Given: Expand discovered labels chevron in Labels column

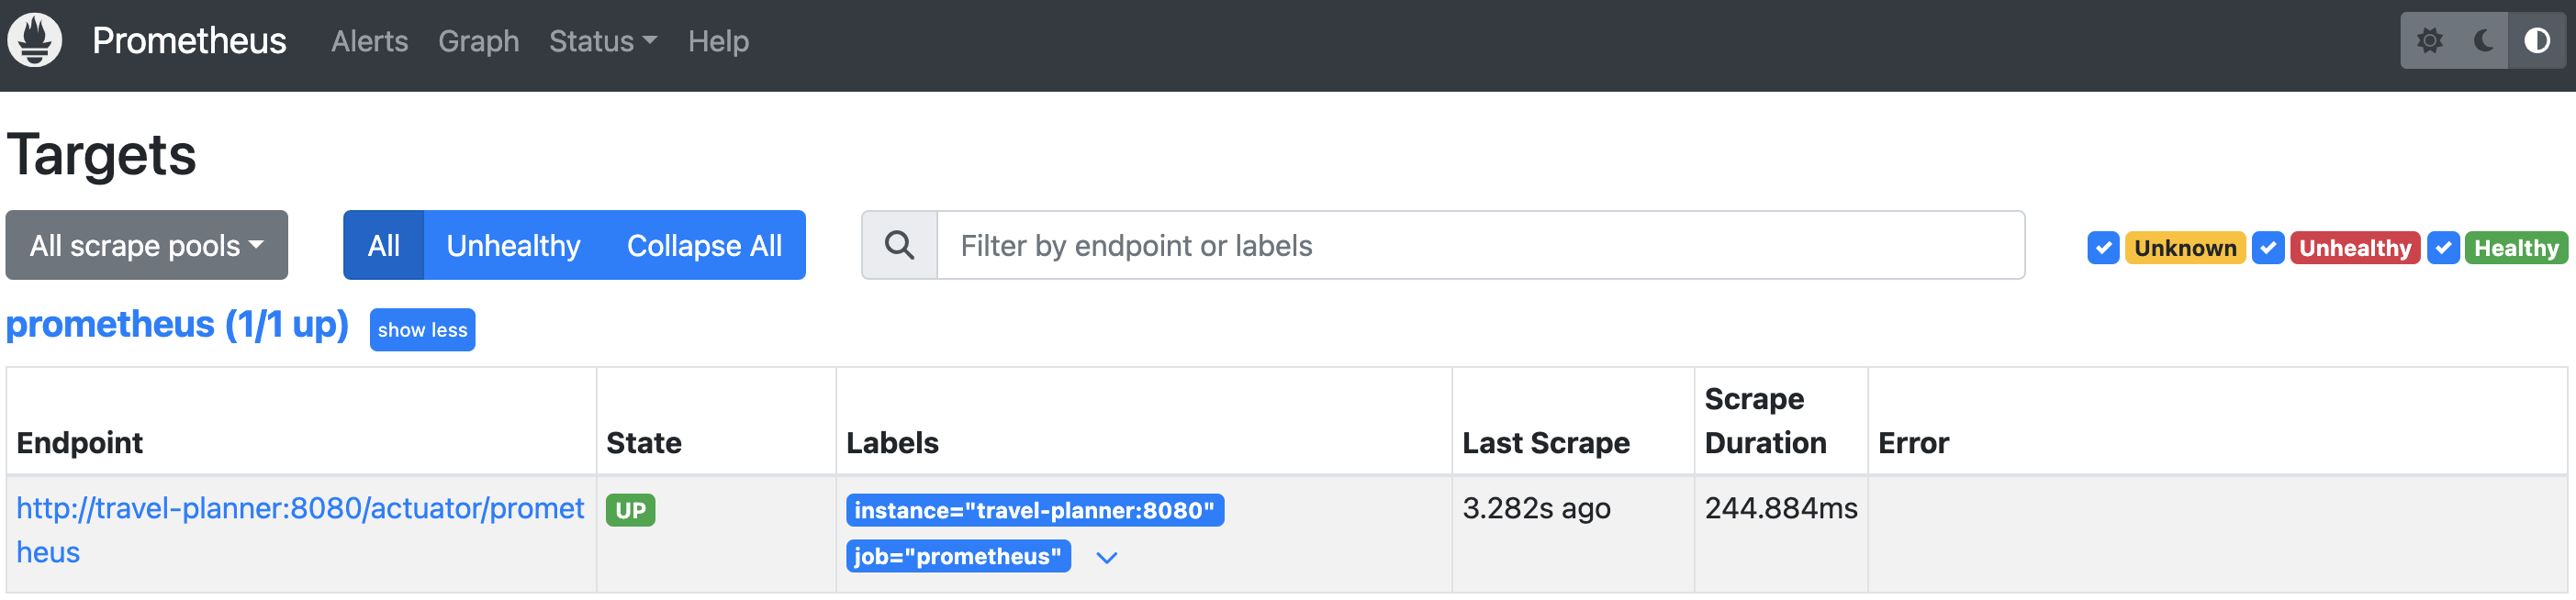Looking at the screenshot, I should tap(1106, 558).
